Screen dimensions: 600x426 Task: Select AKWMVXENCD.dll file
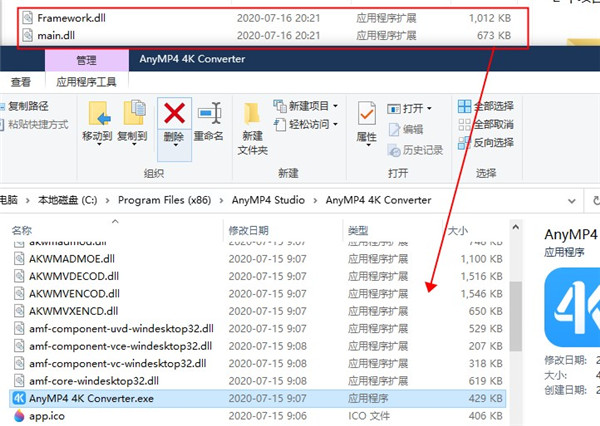click(257, 311)
